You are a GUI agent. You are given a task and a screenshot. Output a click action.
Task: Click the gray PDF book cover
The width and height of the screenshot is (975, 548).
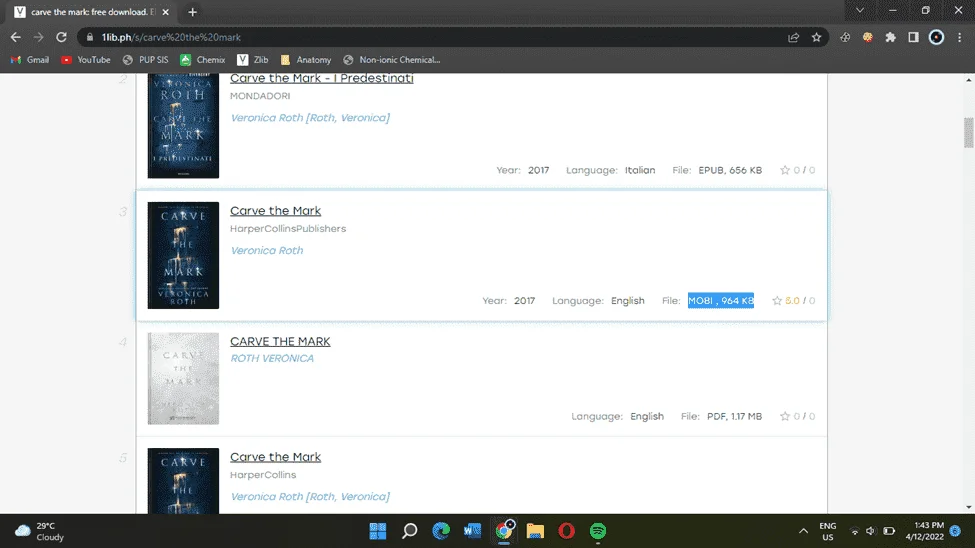pos(183,378)
